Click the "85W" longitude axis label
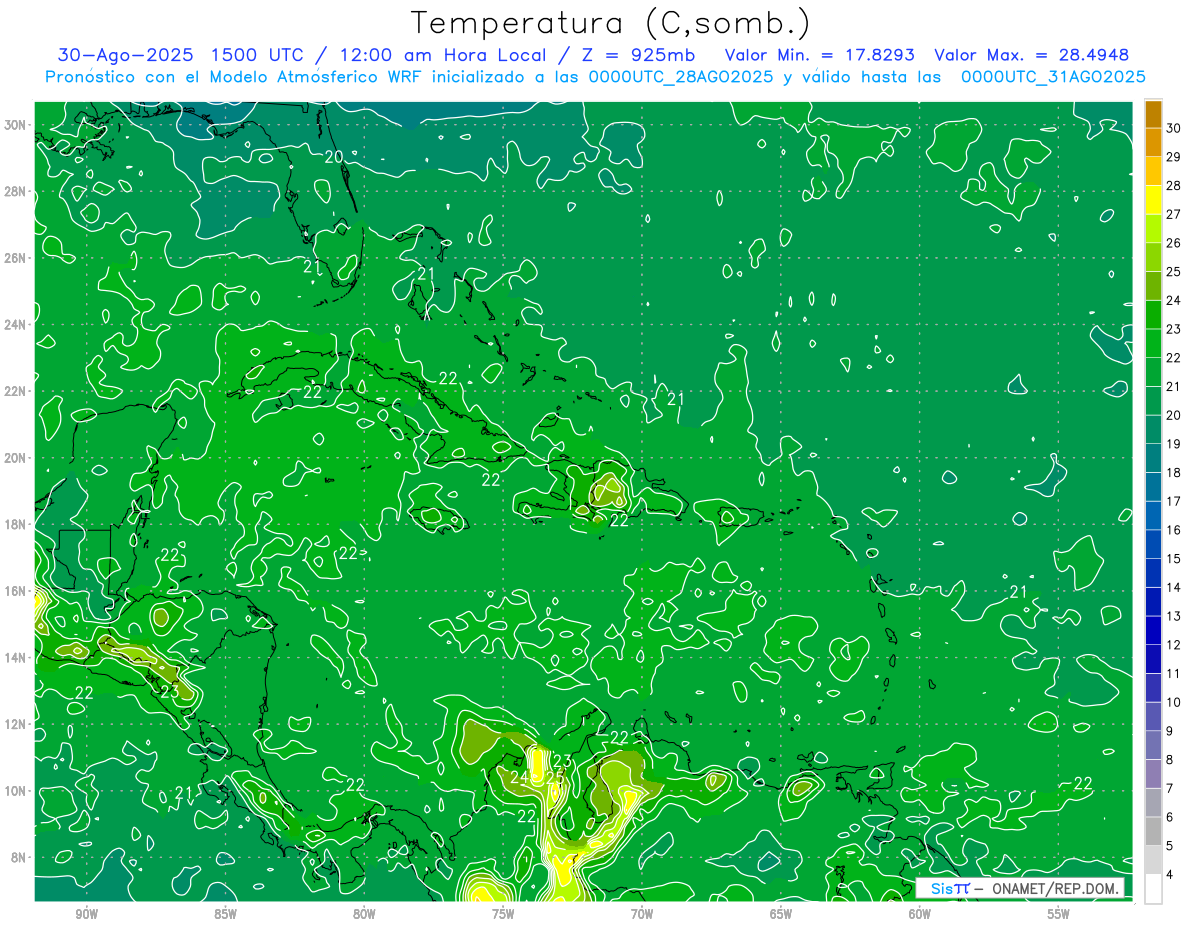 coord(225,915)
